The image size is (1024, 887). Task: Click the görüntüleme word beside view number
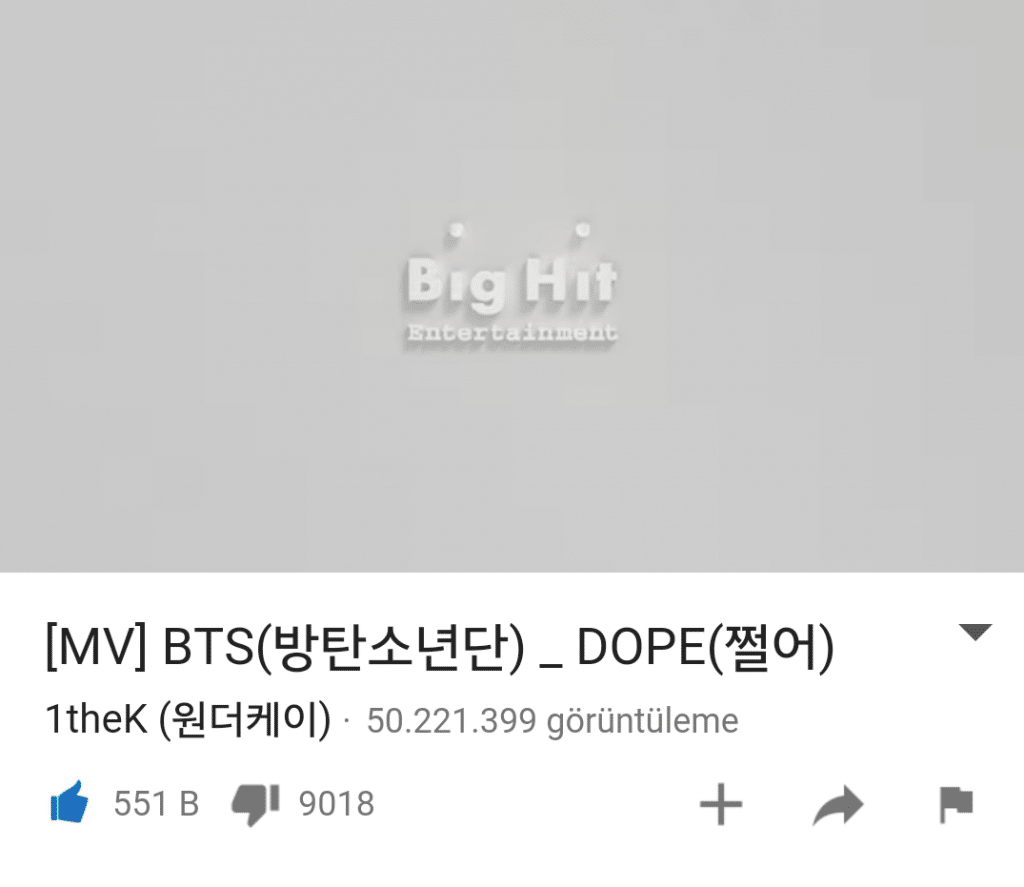[x=643, y=722]
